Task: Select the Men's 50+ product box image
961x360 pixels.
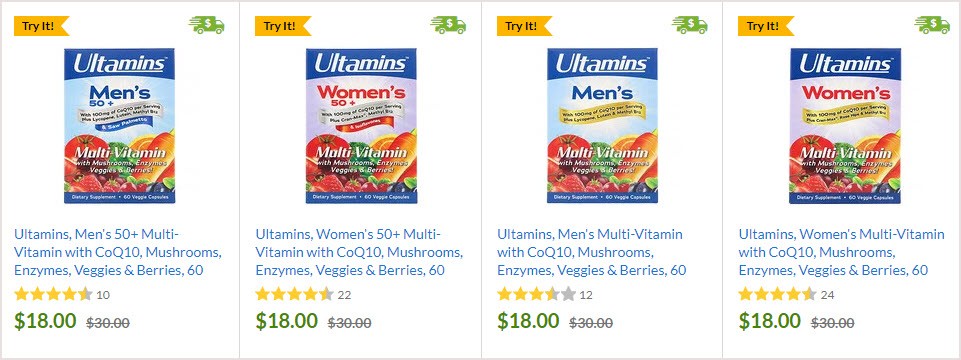Action: (120, 126)
